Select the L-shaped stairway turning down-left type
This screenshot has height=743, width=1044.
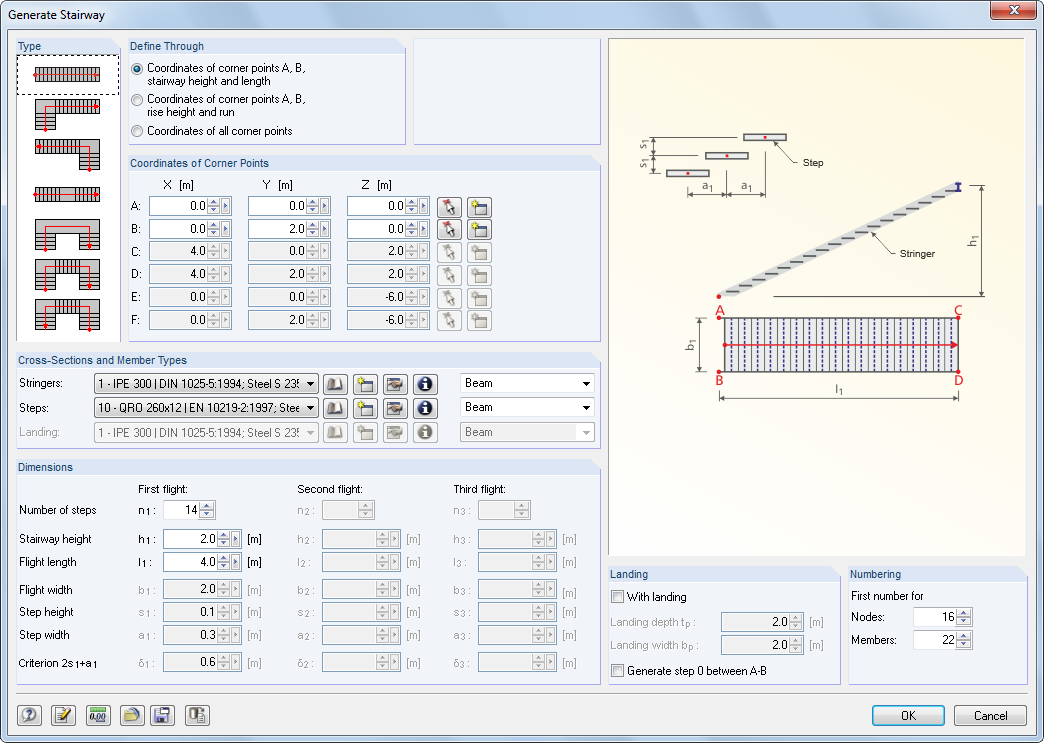coord(67,115)
